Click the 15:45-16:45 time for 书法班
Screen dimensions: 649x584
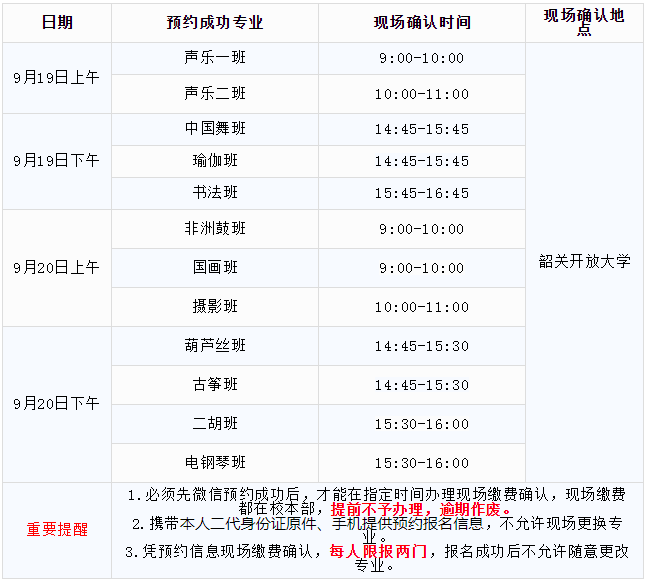click(x=421, y=193)
